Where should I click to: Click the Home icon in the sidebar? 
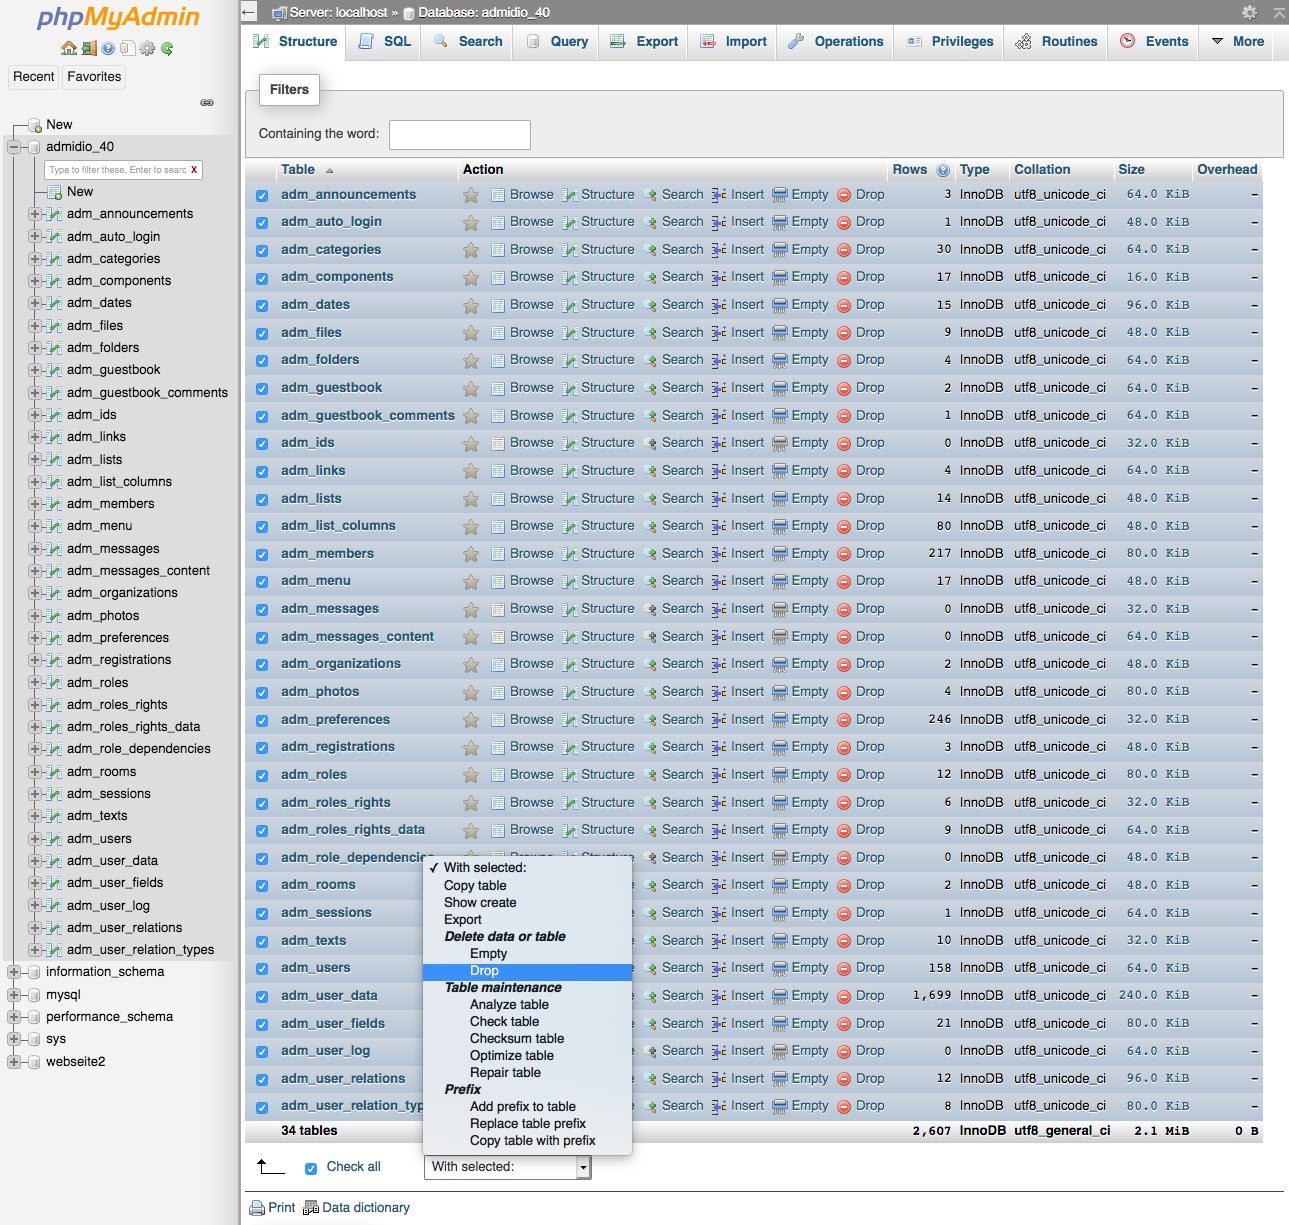[68, 48]
